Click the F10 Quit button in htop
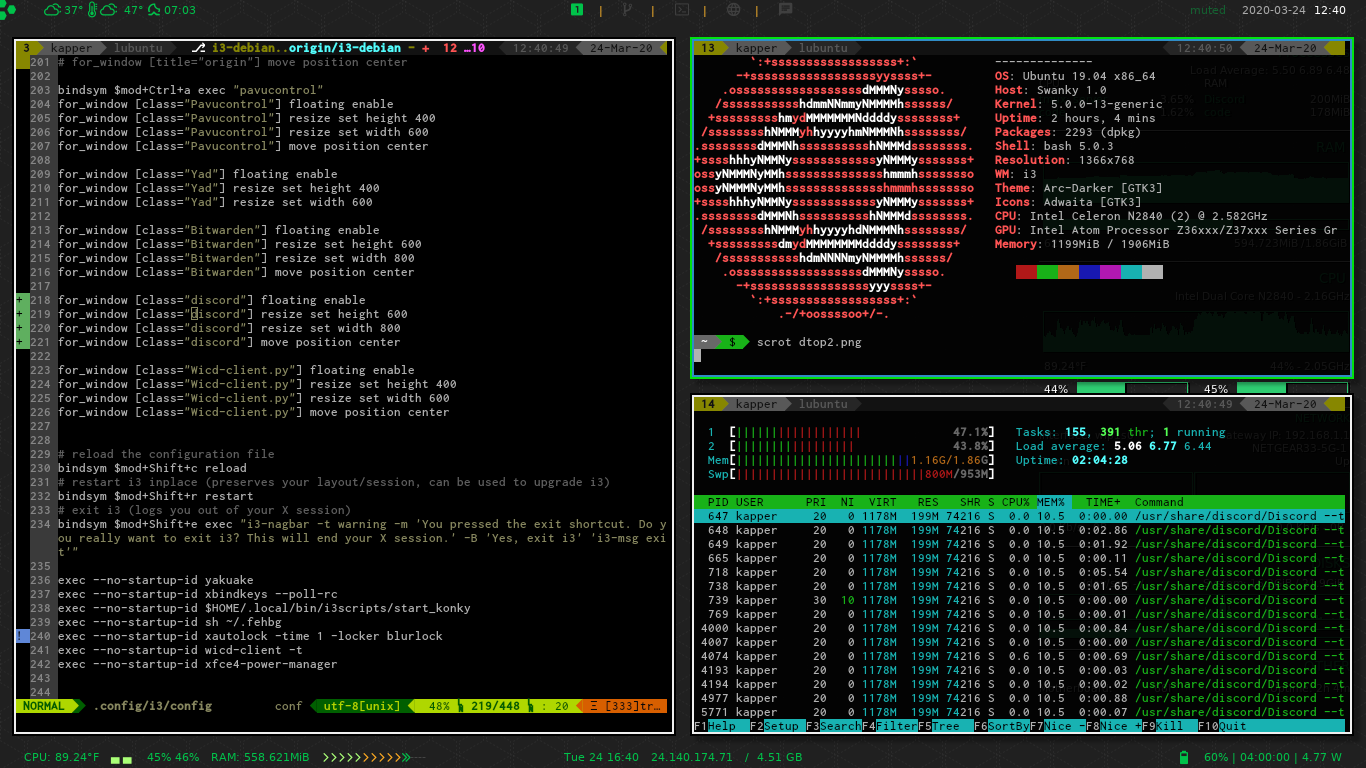Screen dimensions: 1366x768 pyautogui.click(x=1223, y=726)
